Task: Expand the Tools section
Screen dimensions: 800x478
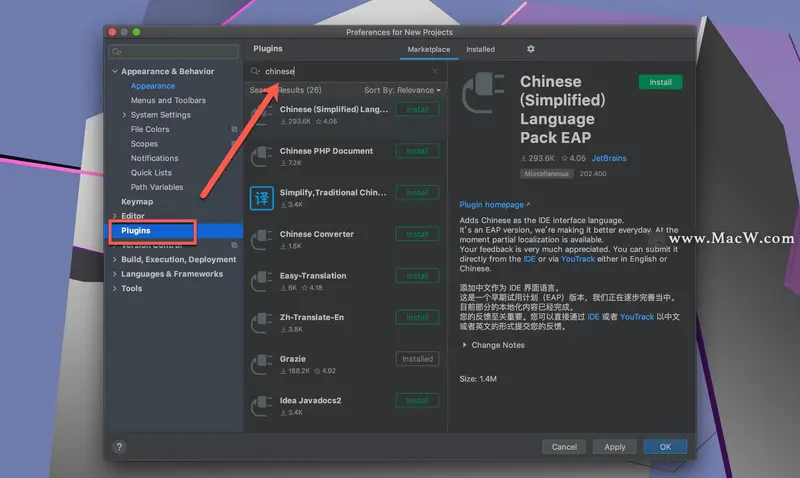Action: pos(115,289)
